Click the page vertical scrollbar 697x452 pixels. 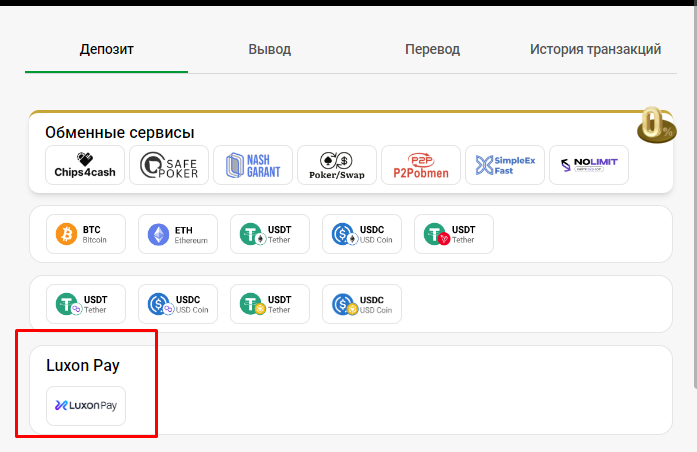[x=695, y=196]
